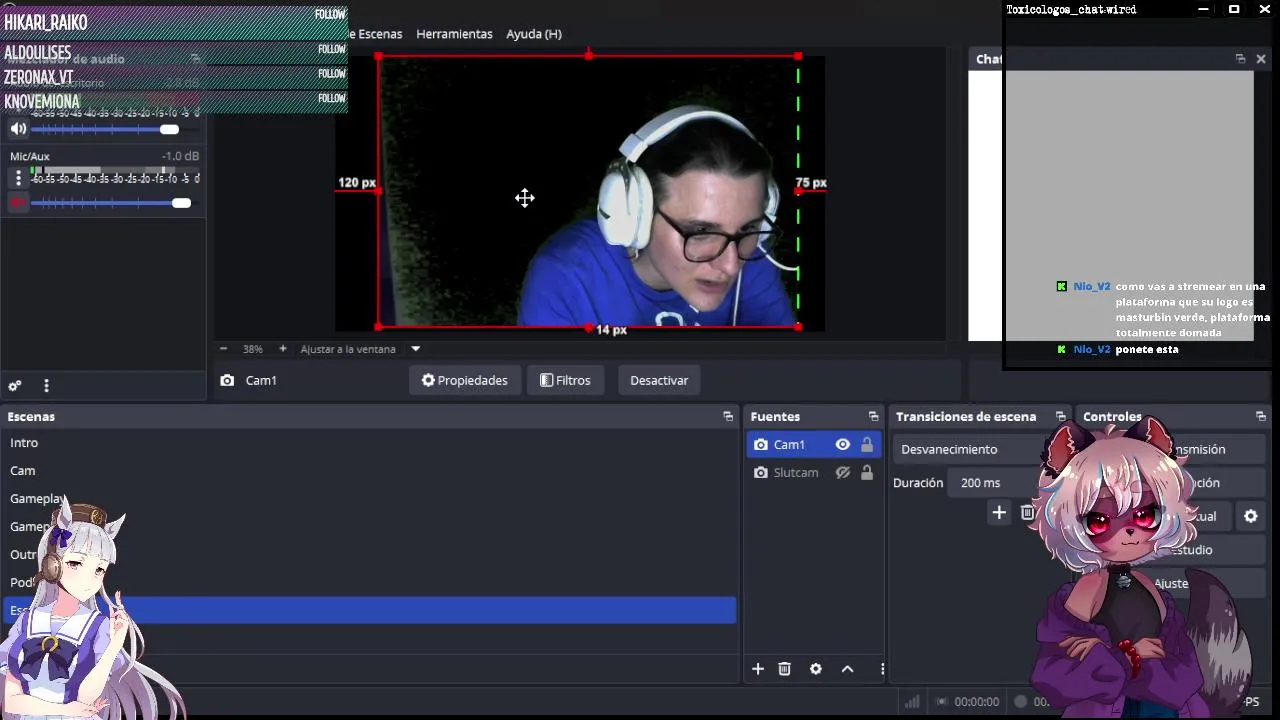Toggle the lock on Slutcam source
Viewport: 1280px width, 720px height.
(867, 472)
